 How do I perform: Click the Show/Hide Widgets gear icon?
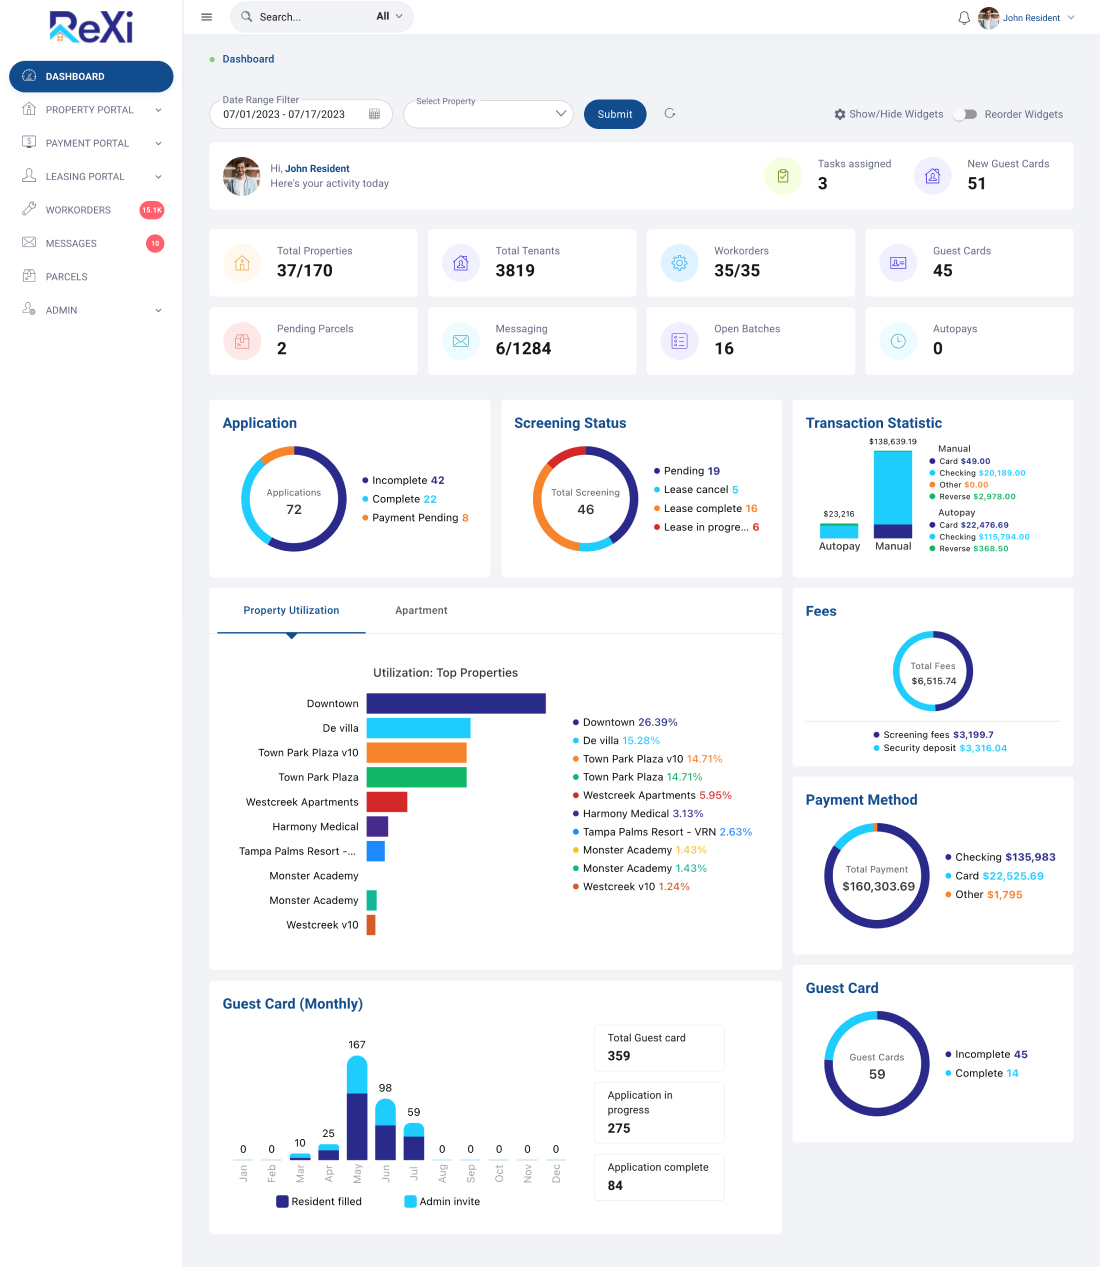point(840,114)
